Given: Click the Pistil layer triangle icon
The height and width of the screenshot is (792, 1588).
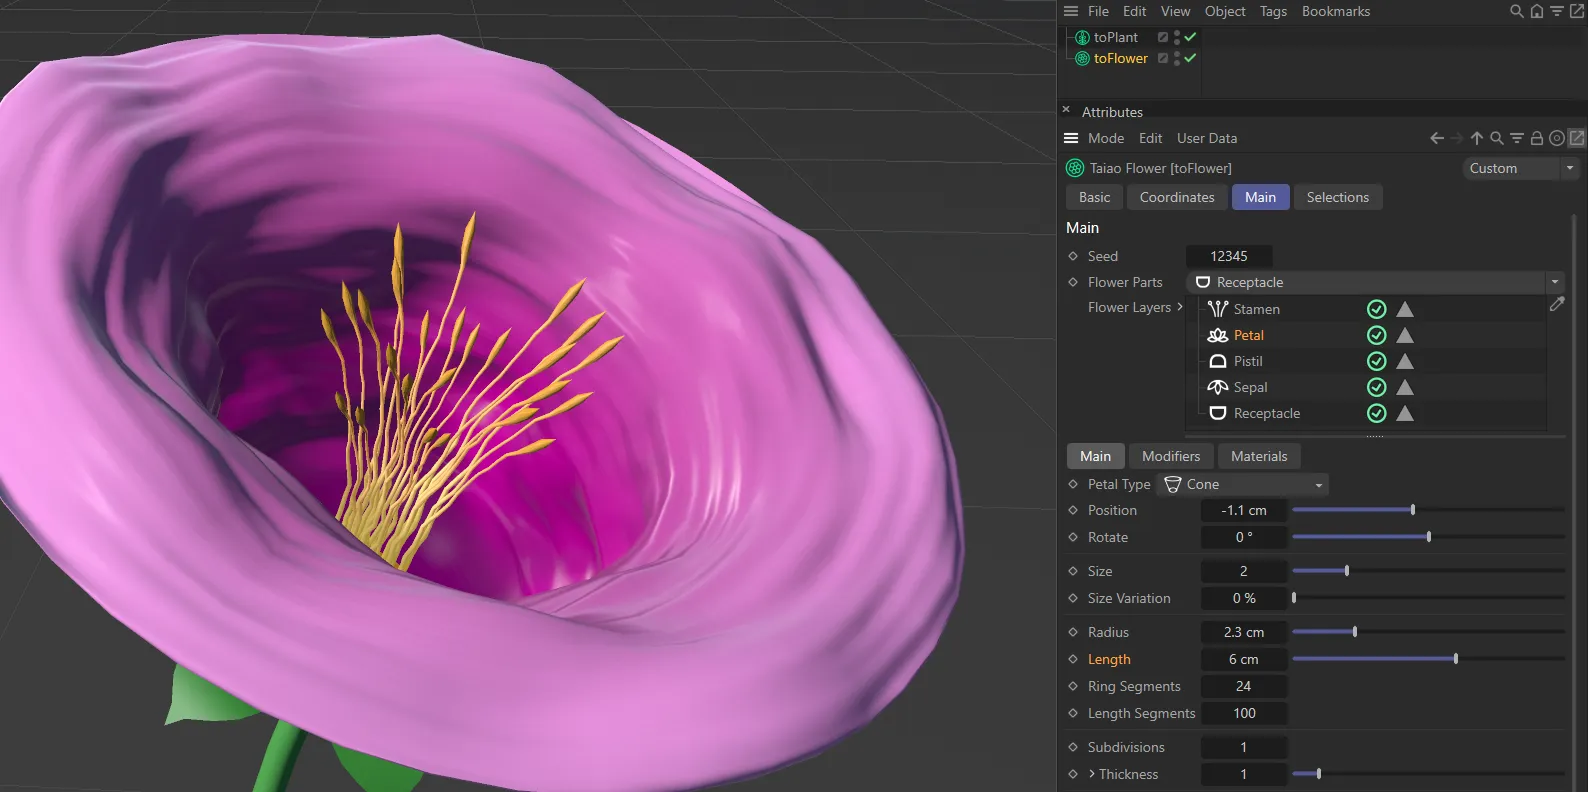Looking at the screenshot, I should point(1405,361).
